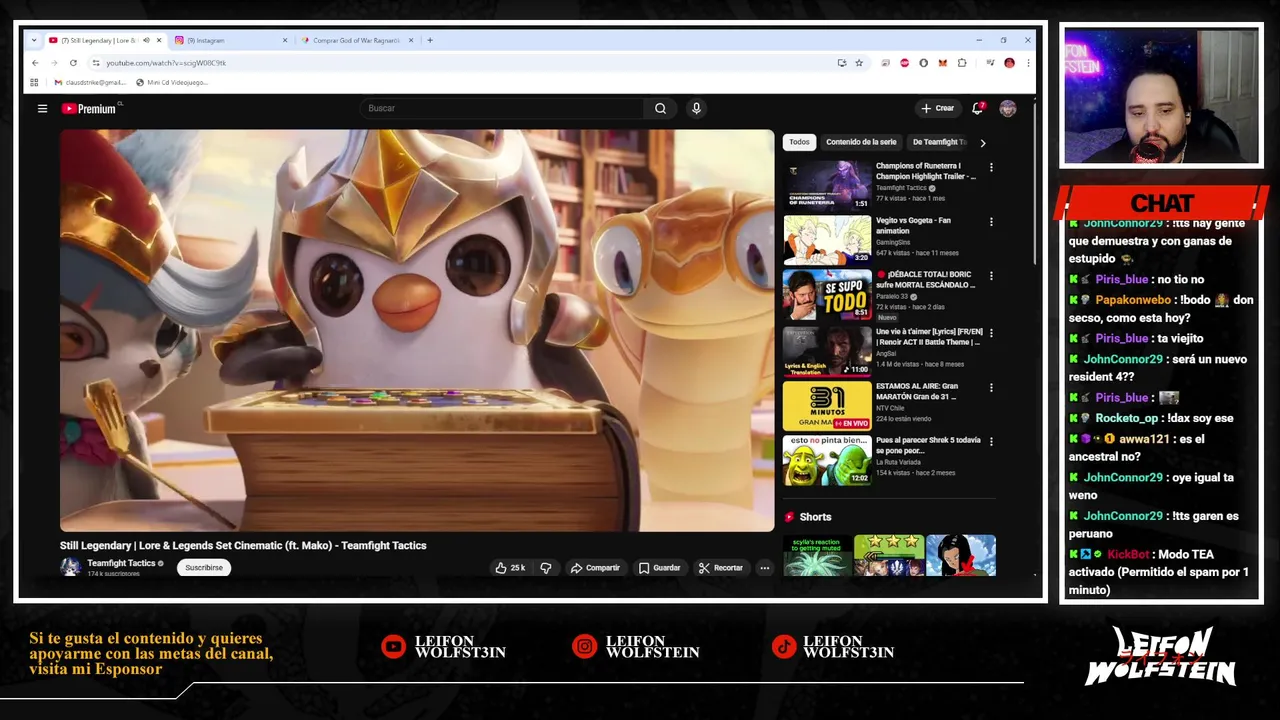Open options for Shrek 5 video
This screenshot has width=1280, height=720.
[991, 441]
